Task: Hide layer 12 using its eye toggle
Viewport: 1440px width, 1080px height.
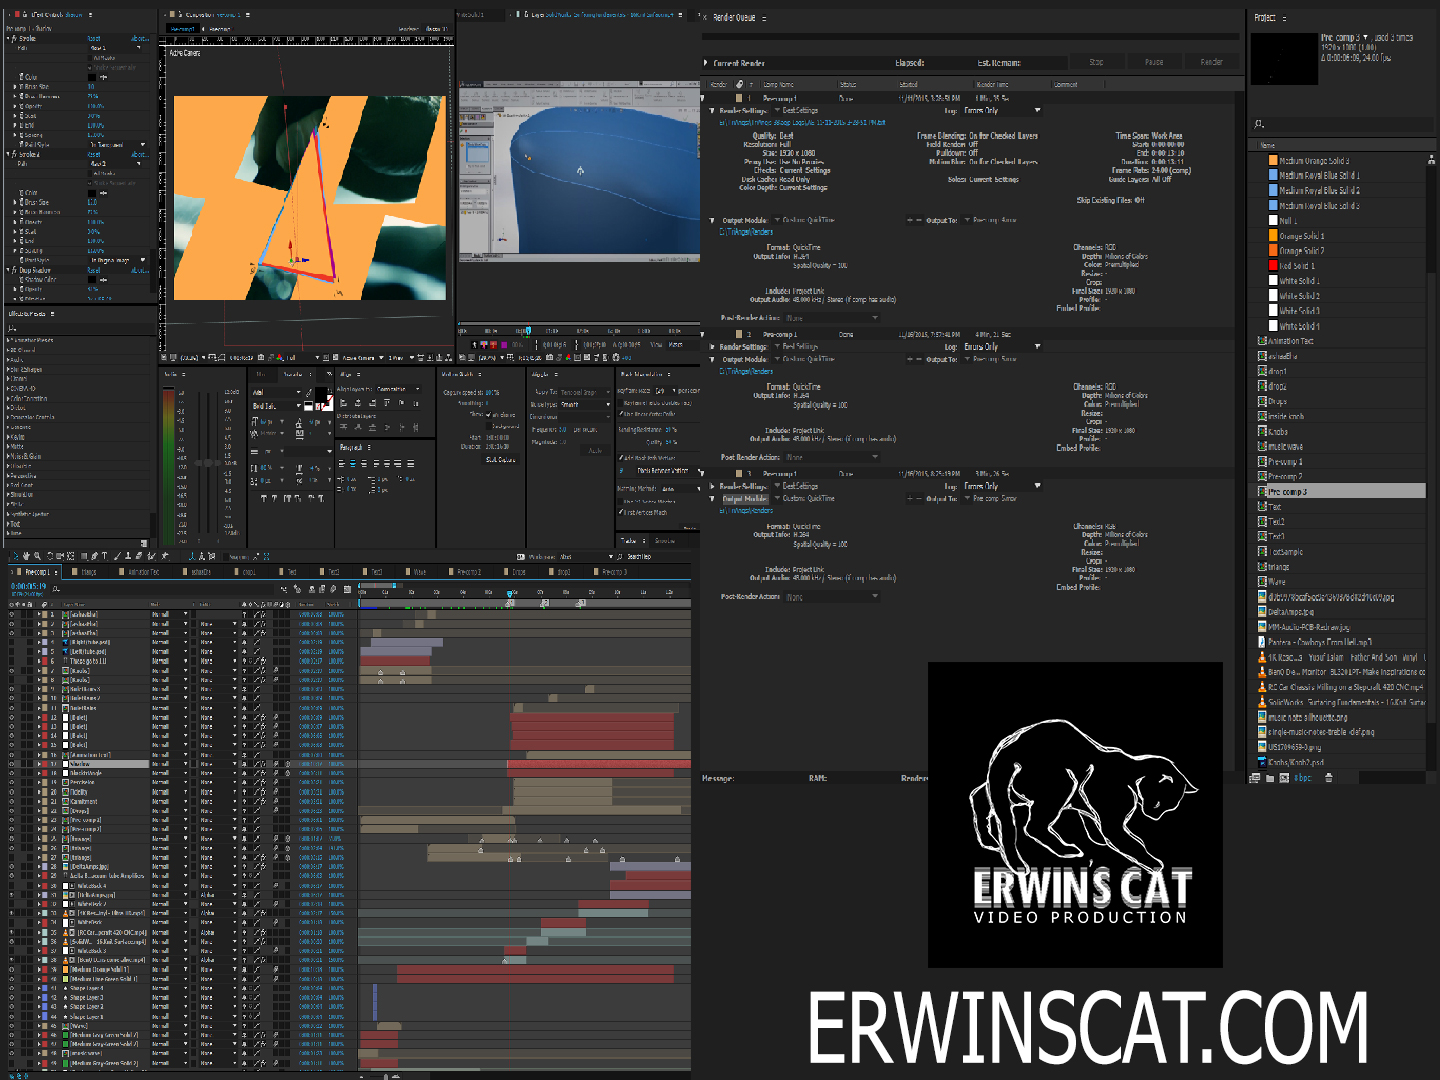Action: (12, 717)
